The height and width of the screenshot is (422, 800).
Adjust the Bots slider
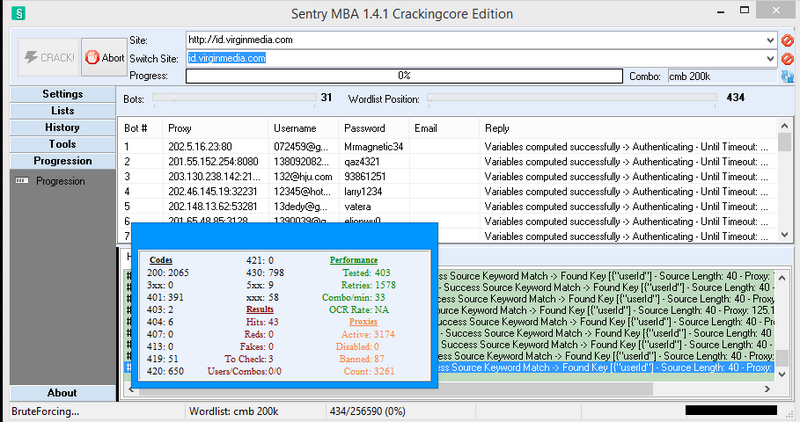234,98
